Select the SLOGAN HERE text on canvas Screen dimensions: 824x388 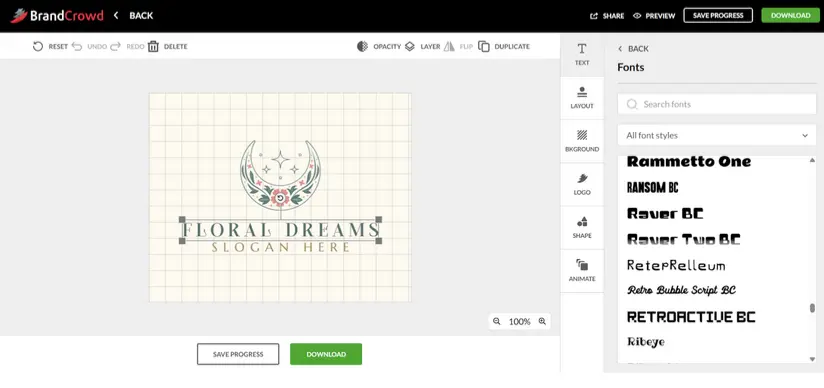[280, 247]
